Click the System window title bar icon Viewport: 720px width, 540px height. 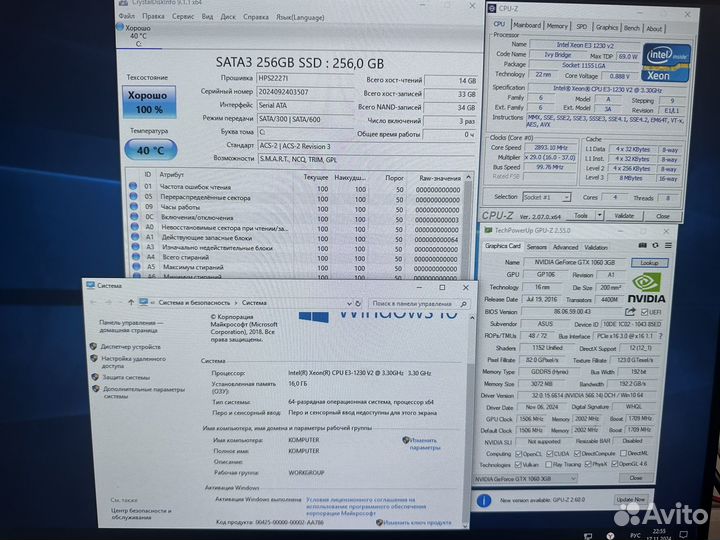pos(90,285)
